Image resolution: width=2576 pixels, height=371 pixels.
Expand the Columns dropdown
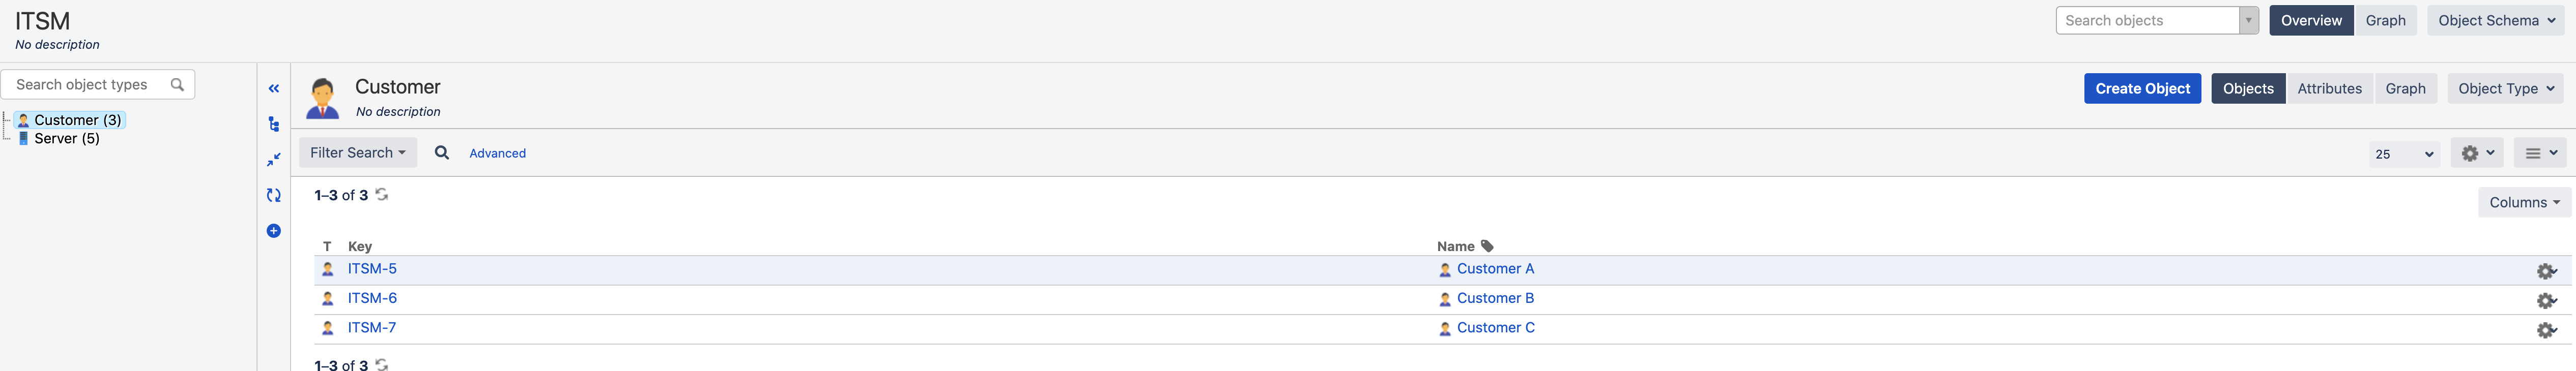click(2524, 203)
